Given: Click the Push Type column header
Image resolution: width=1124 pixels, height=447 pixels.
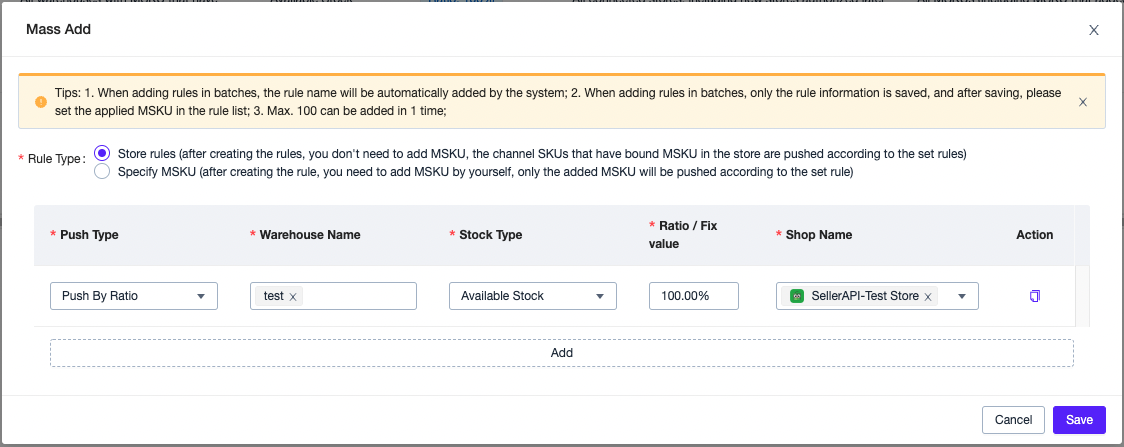Looking at the screenshot, I should point(90,235).
